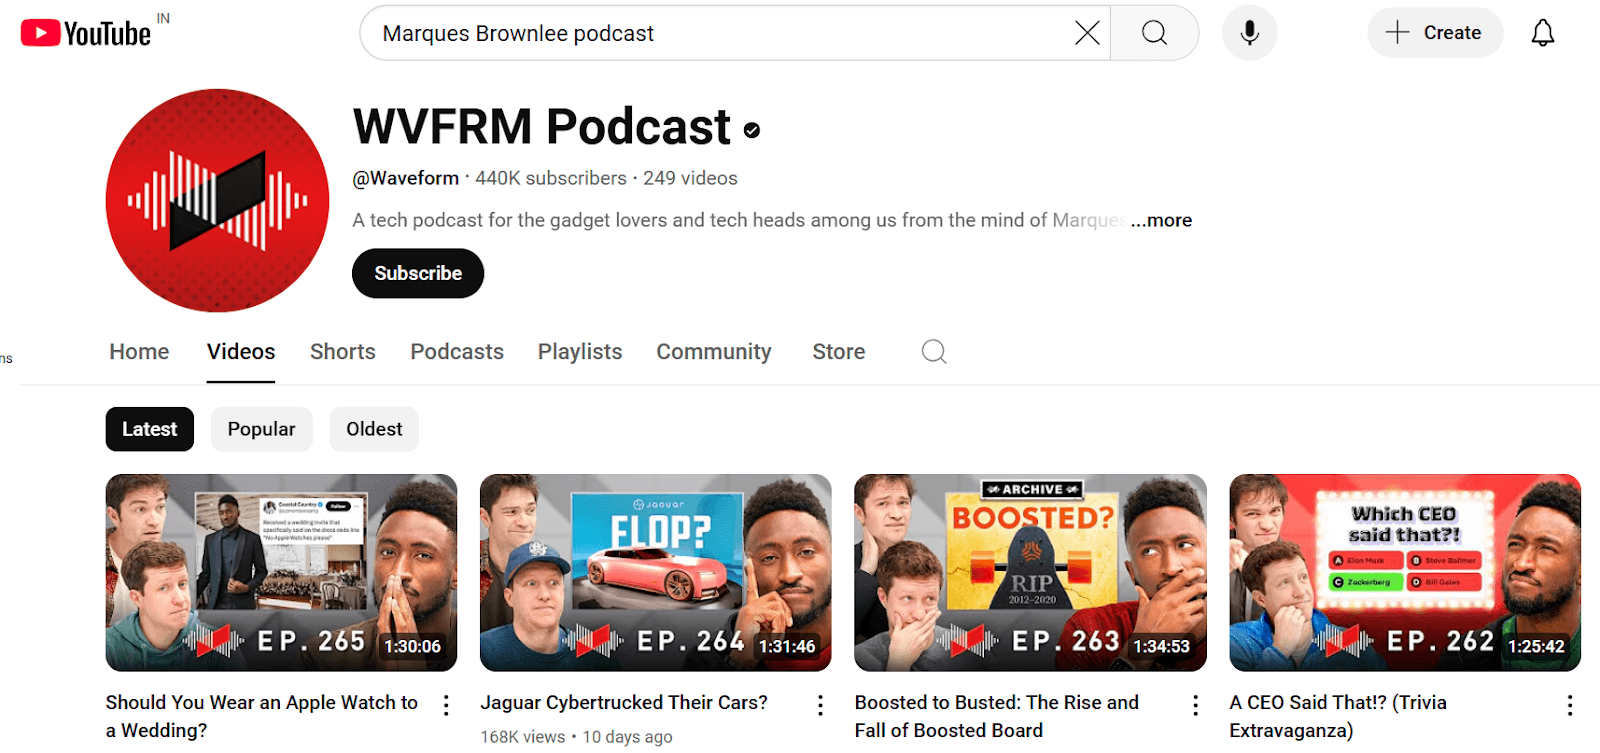This screenshot has height=753, width=1600.
Task: Select the Videos tab
Action: [241, 352]
